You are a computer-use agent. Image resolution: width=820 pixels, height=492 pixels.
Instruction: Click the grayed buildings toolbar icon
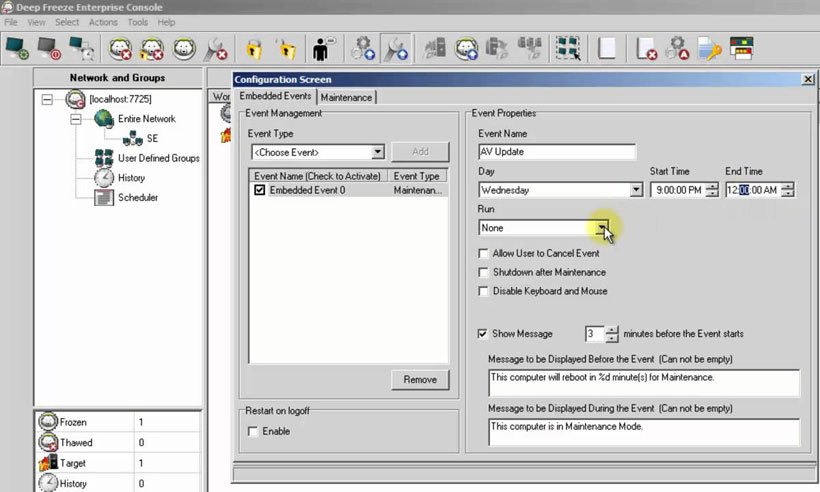(x=434, y=49)
